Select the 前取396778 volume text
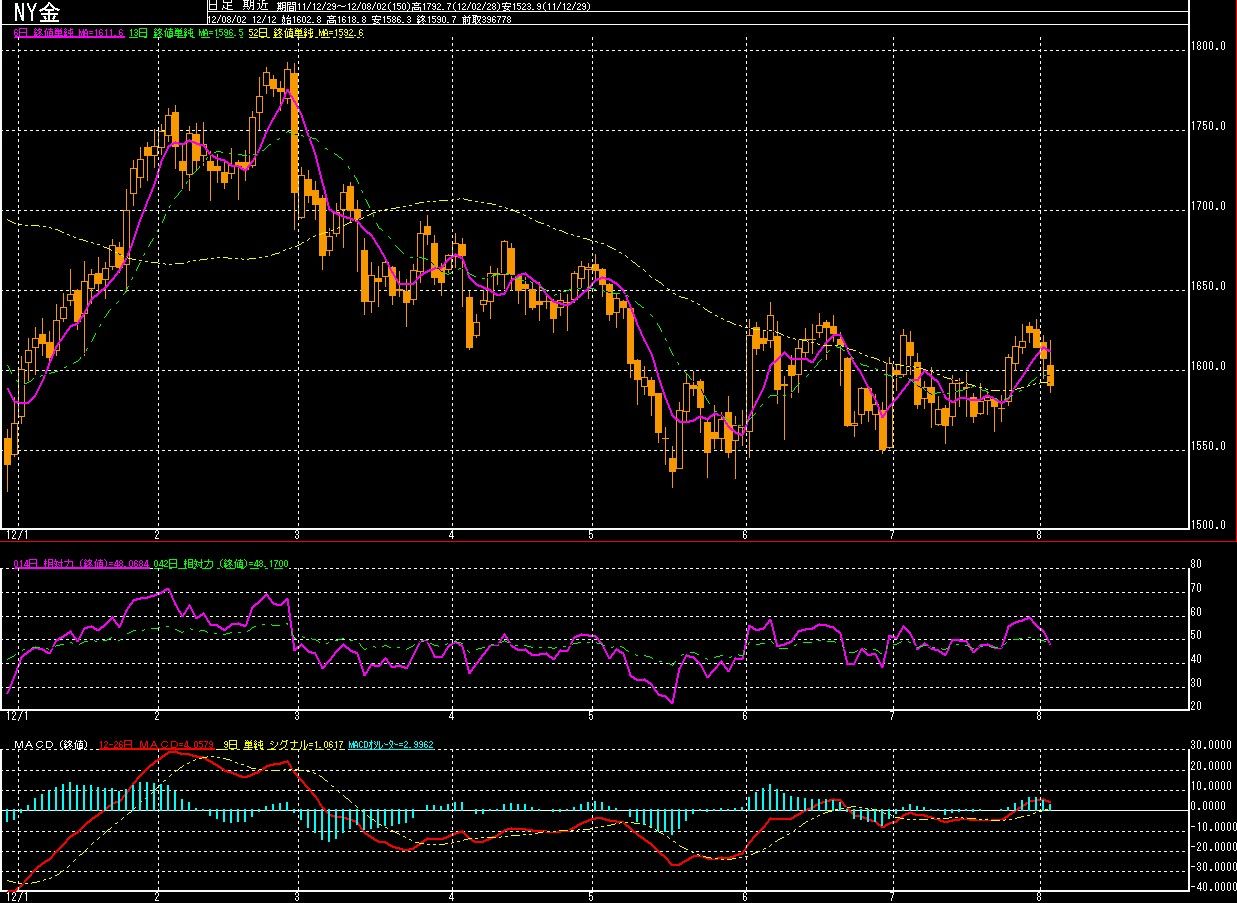The image size is (1237, 903). [x=486, y=19]
